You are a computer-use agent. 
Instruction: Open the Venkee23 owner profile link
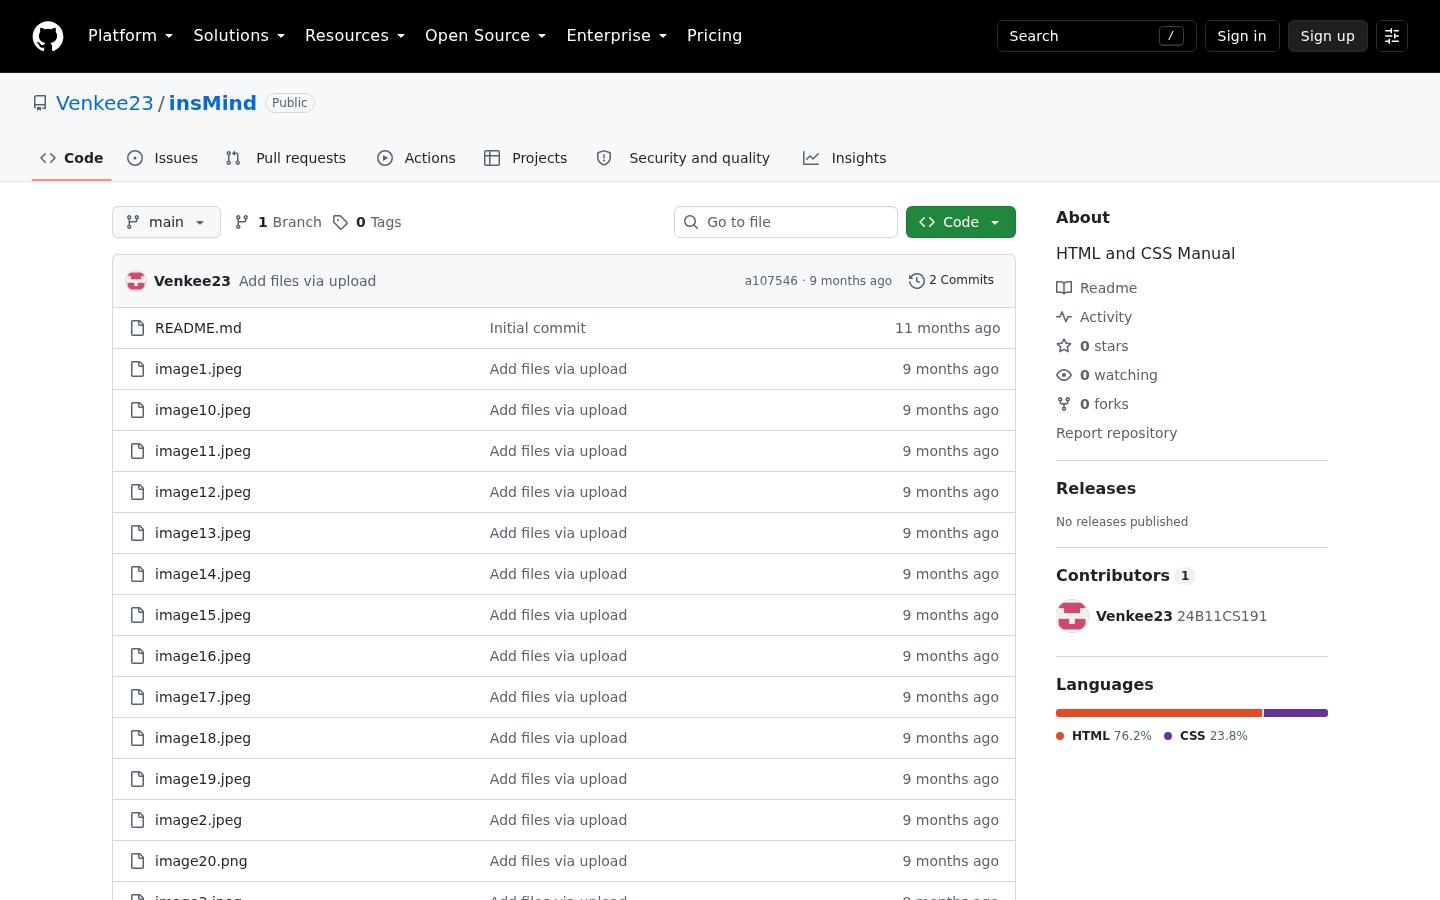[105, 103]
